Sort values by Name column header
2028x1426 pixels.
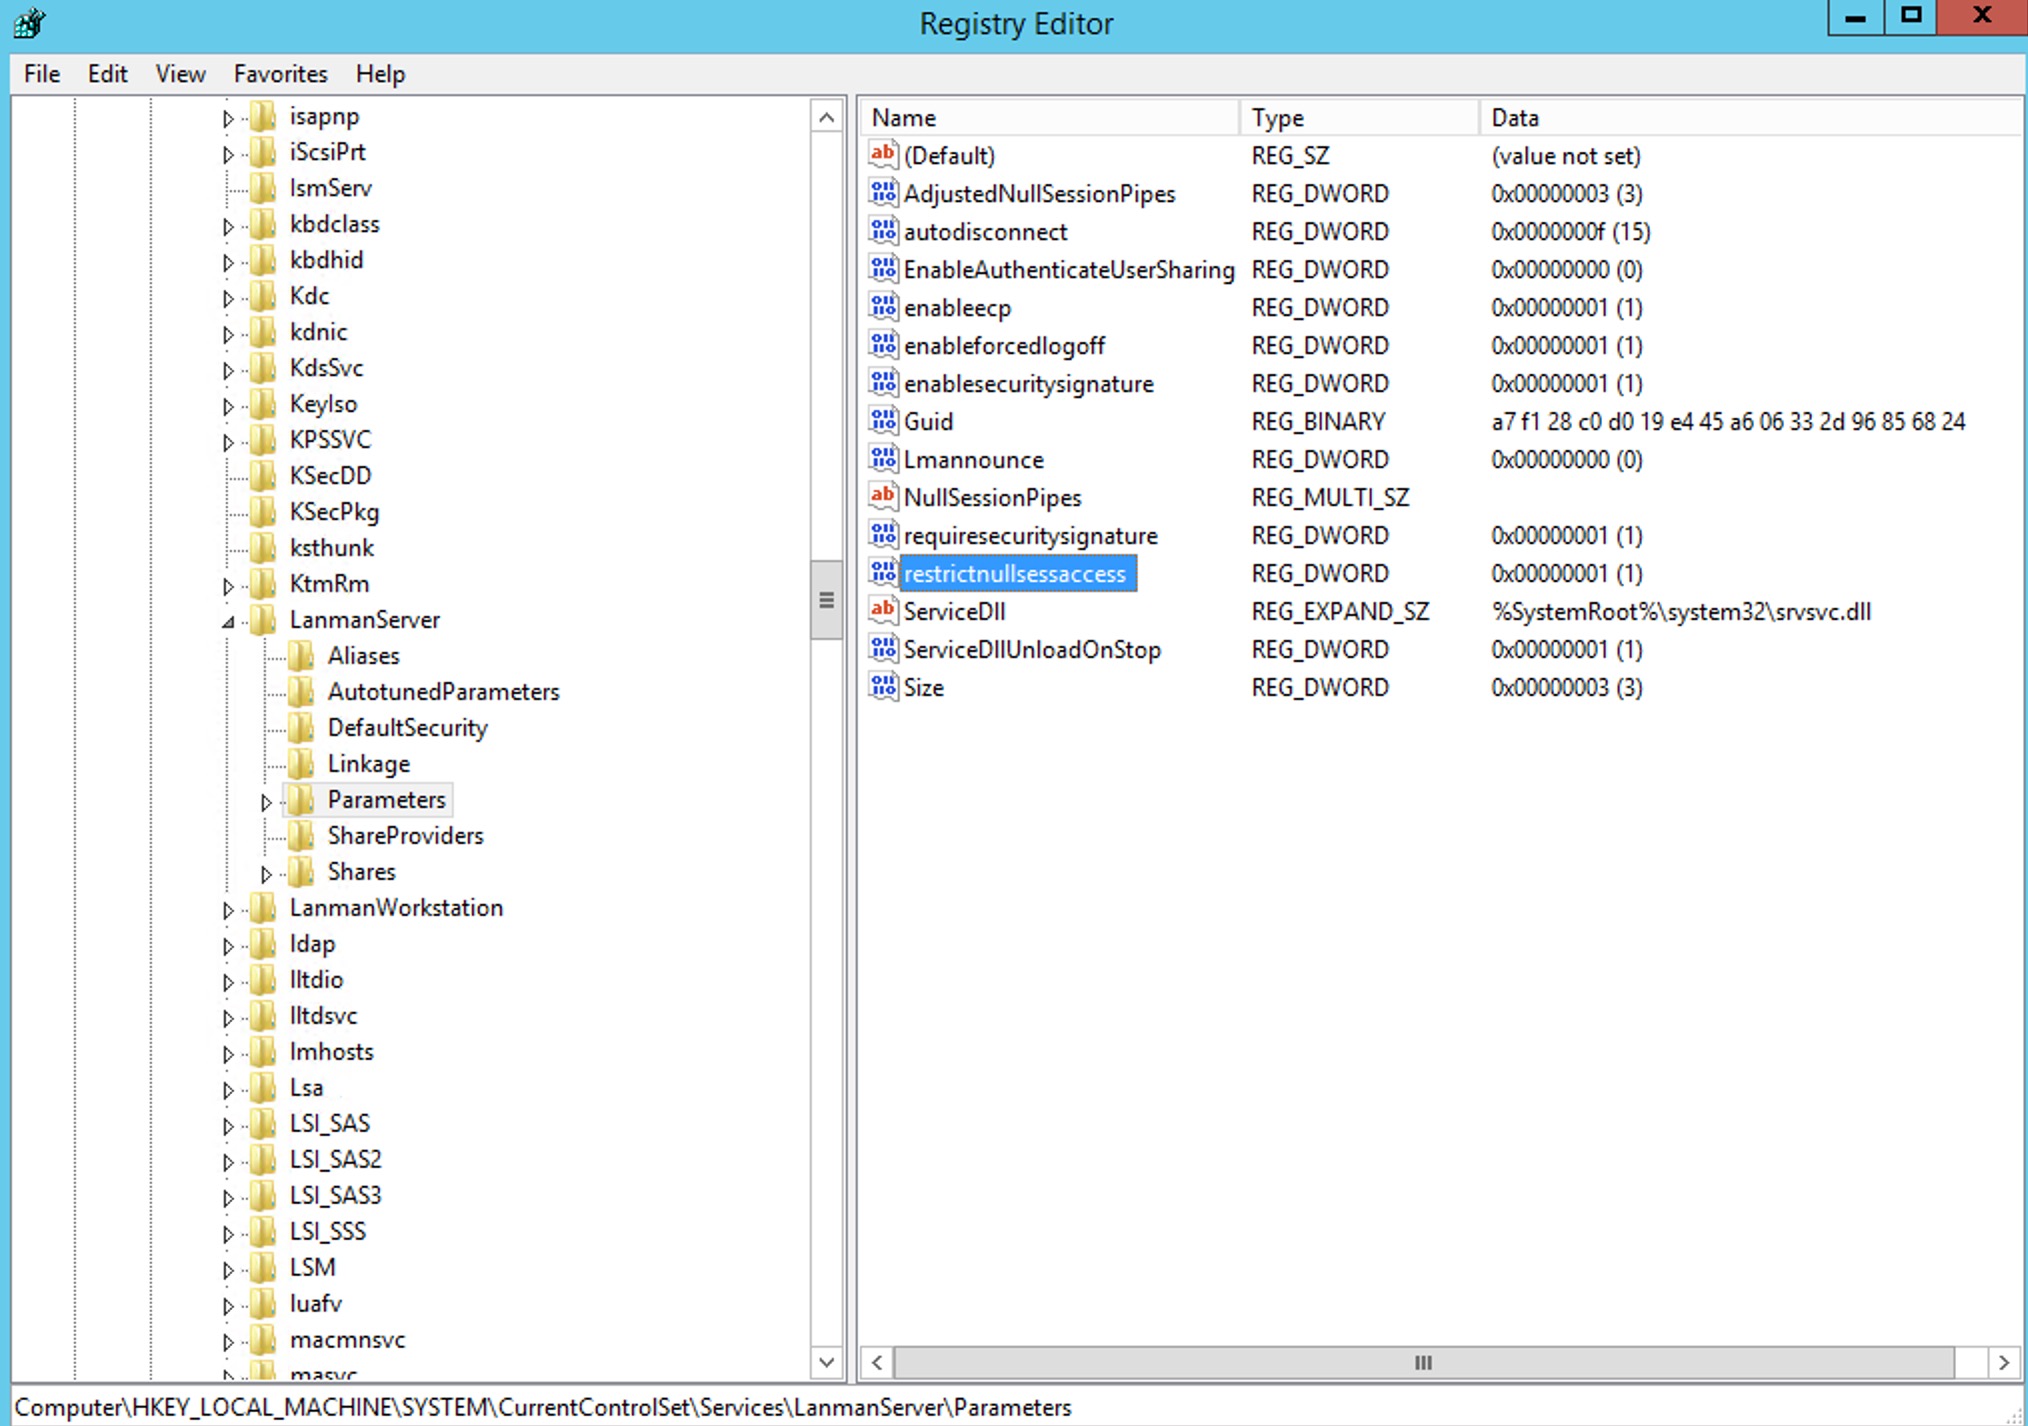[x=1050, y=117]
